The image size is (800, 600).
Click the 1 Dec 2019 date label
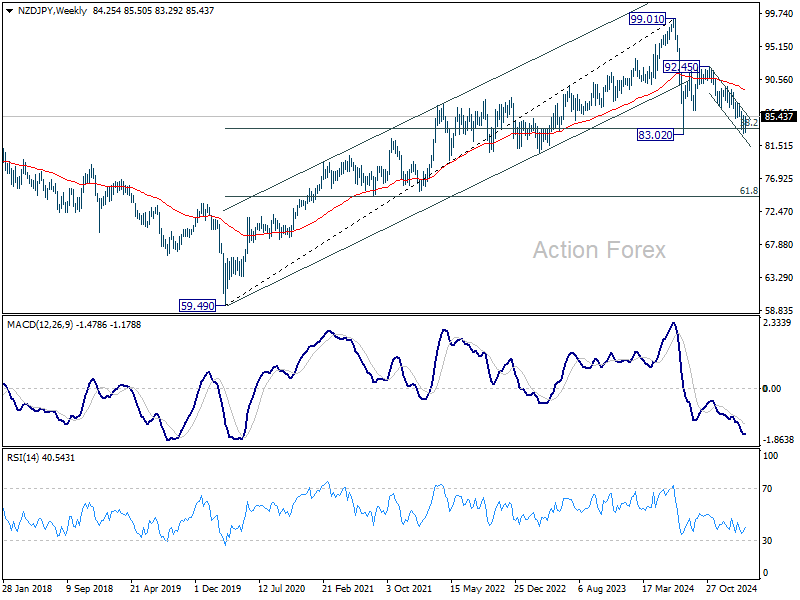click(218, 588)
